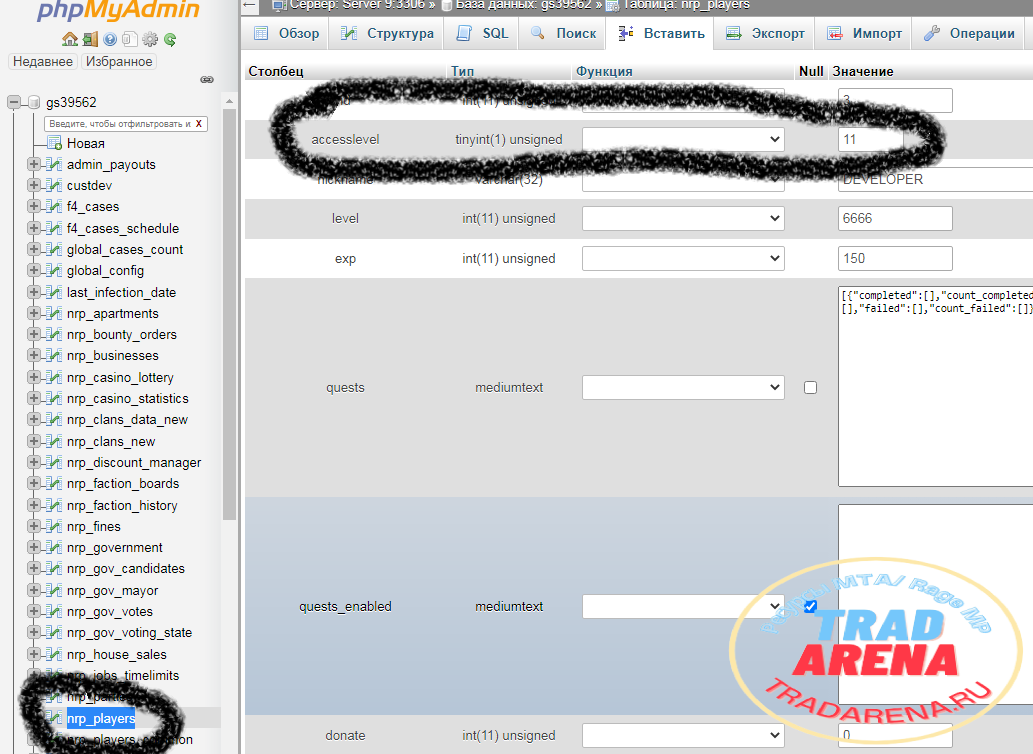
Task: Open the Экспорт tab
Action: click(x=765, y=34)
